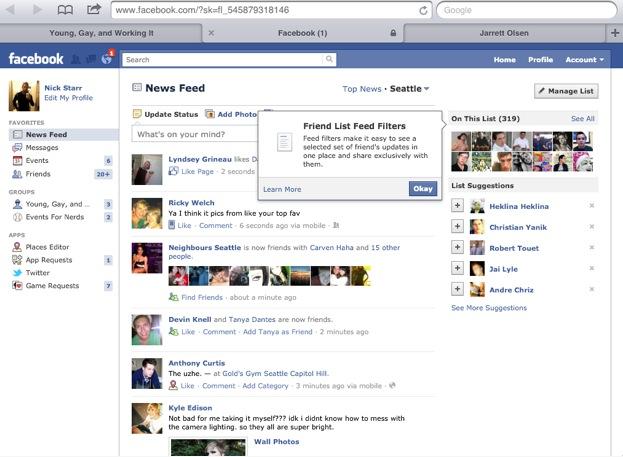Dismiss the Heklina Heklina suggestion

coord(592,205)
